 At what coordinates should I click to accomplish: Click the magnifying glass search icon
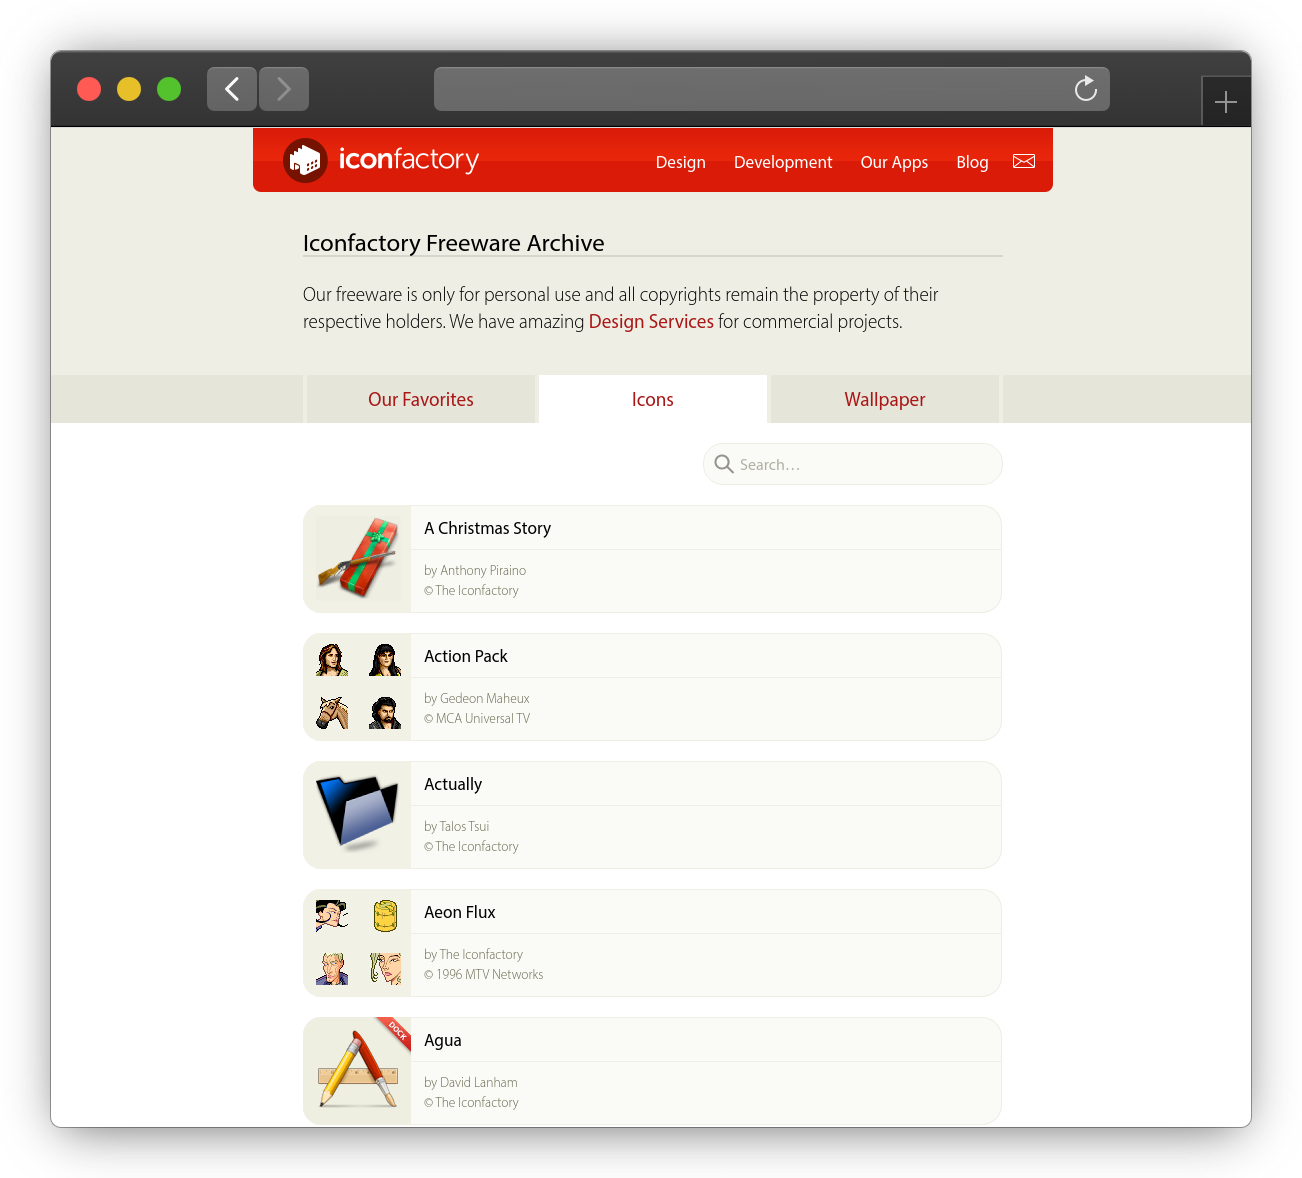coord(724,464)
